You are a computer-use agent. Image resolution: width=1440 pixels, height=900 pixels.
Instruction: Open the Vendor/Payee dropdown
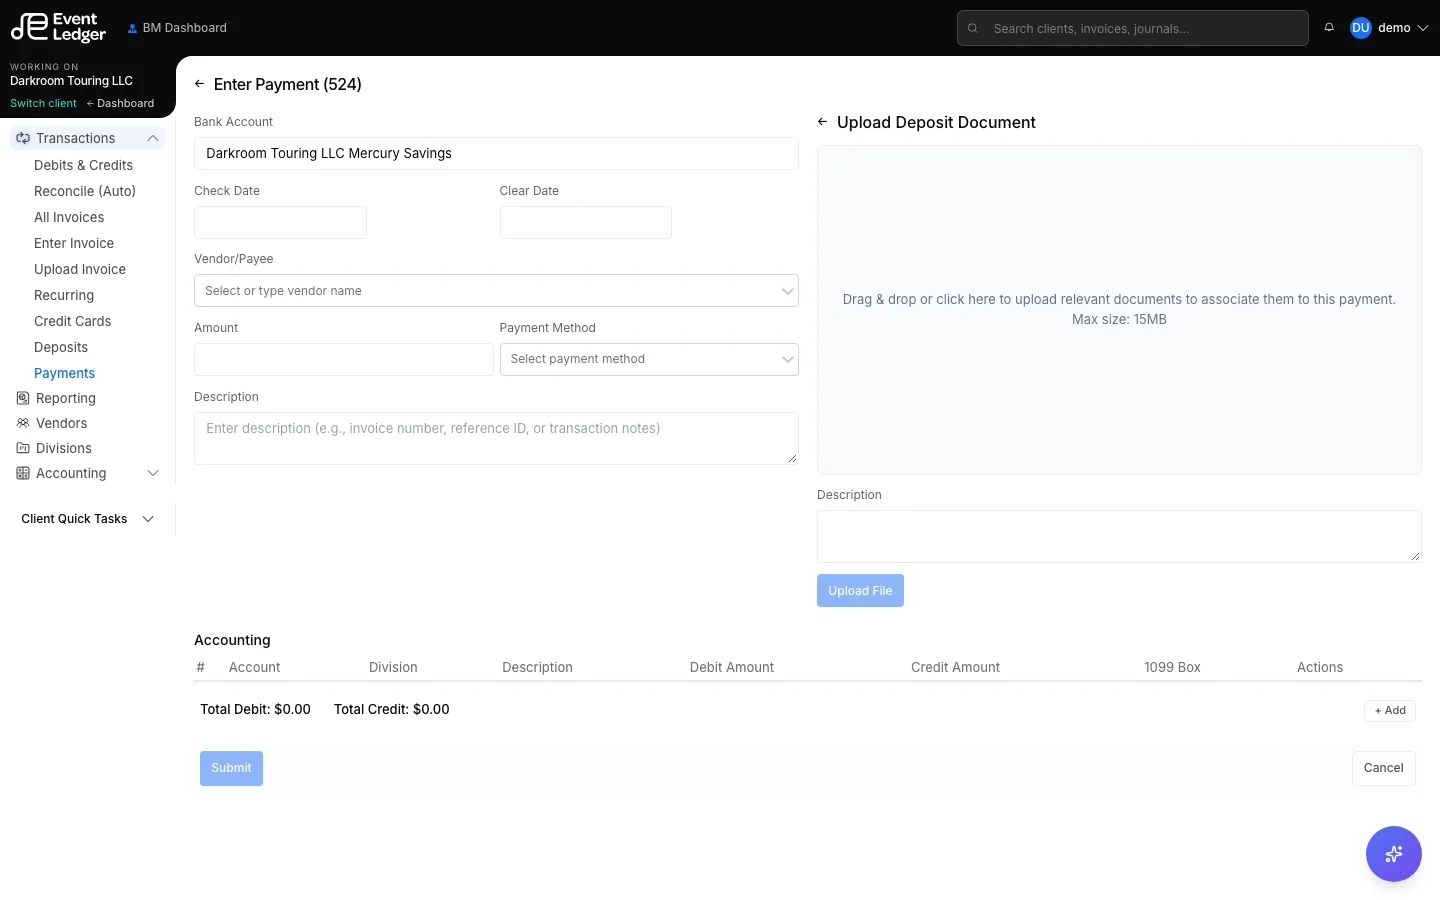coord(496,291)
